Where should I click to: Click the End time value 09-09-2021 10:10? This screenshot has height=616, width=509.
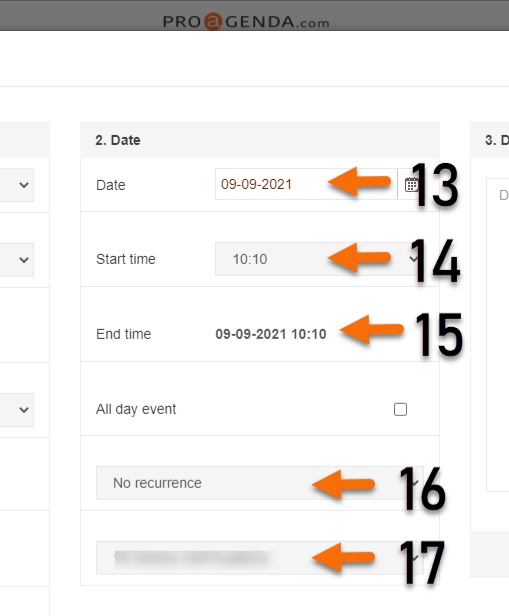(x=271, y=334)
